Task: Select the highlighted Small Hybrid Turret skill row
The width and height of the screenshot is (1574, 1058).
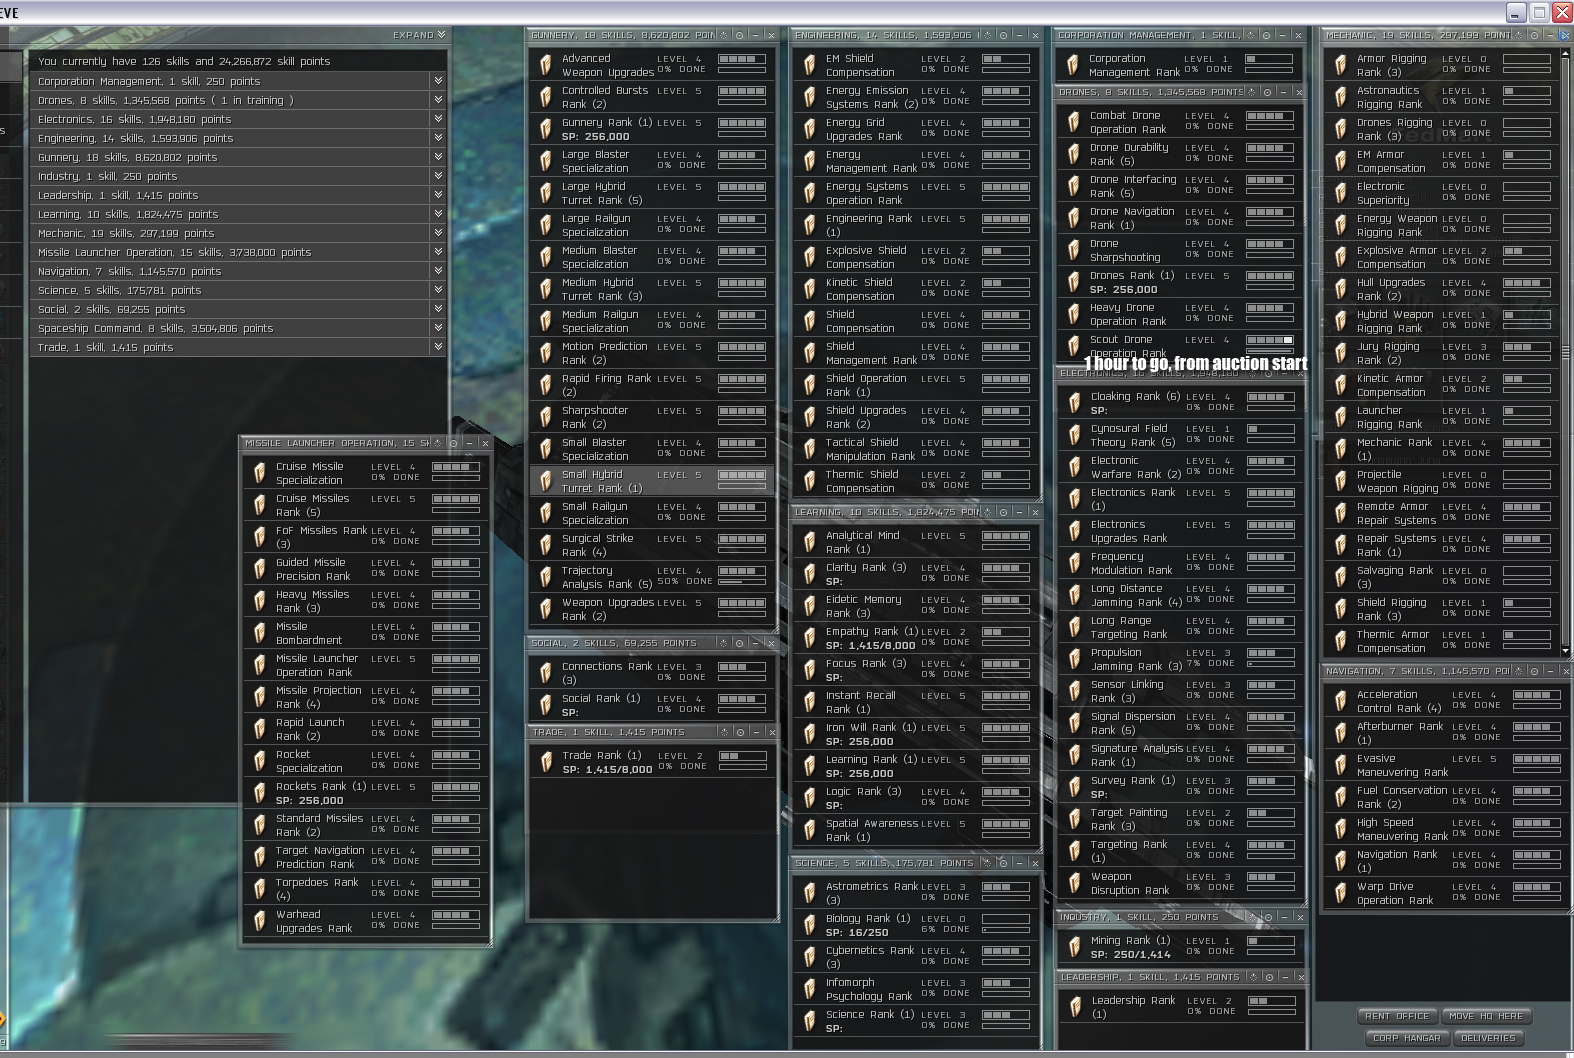Action: 652,481
